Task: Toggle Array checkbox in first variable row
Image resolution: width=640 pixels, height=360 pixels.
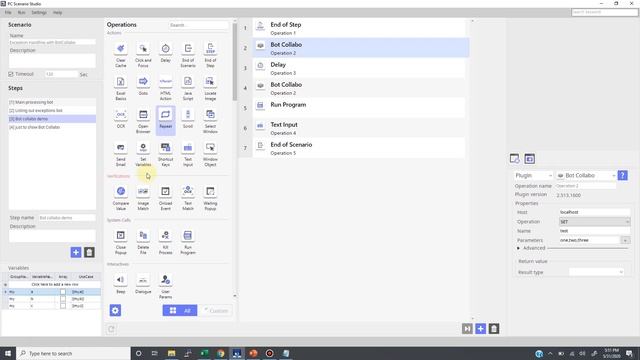Action: click(63, 292)
